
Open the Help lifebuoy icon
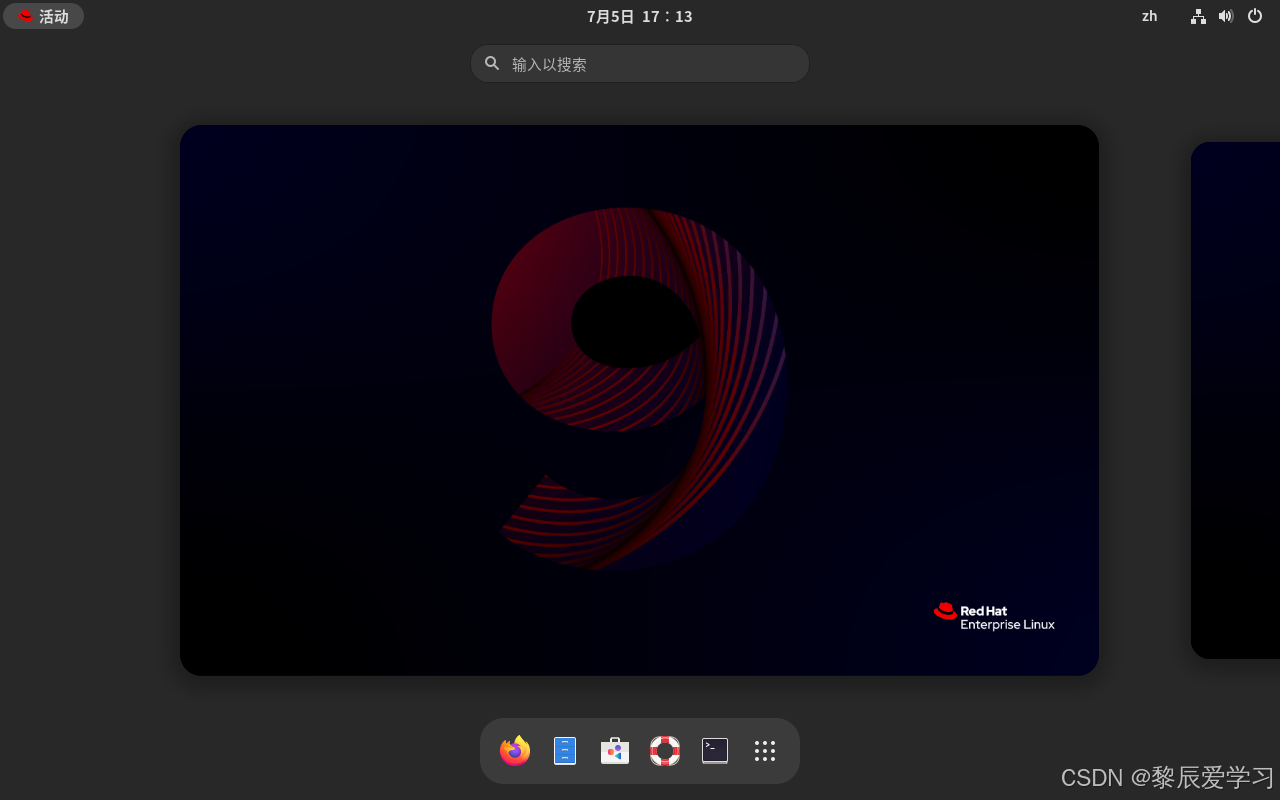[665, 751]
